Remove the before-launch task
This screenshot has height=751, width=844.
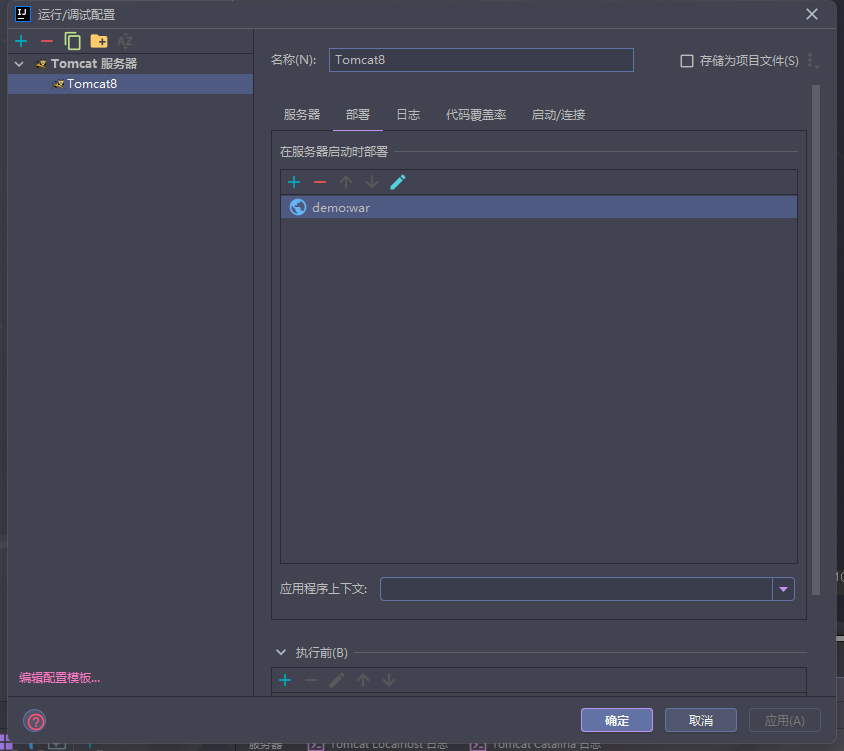(311, 680)
